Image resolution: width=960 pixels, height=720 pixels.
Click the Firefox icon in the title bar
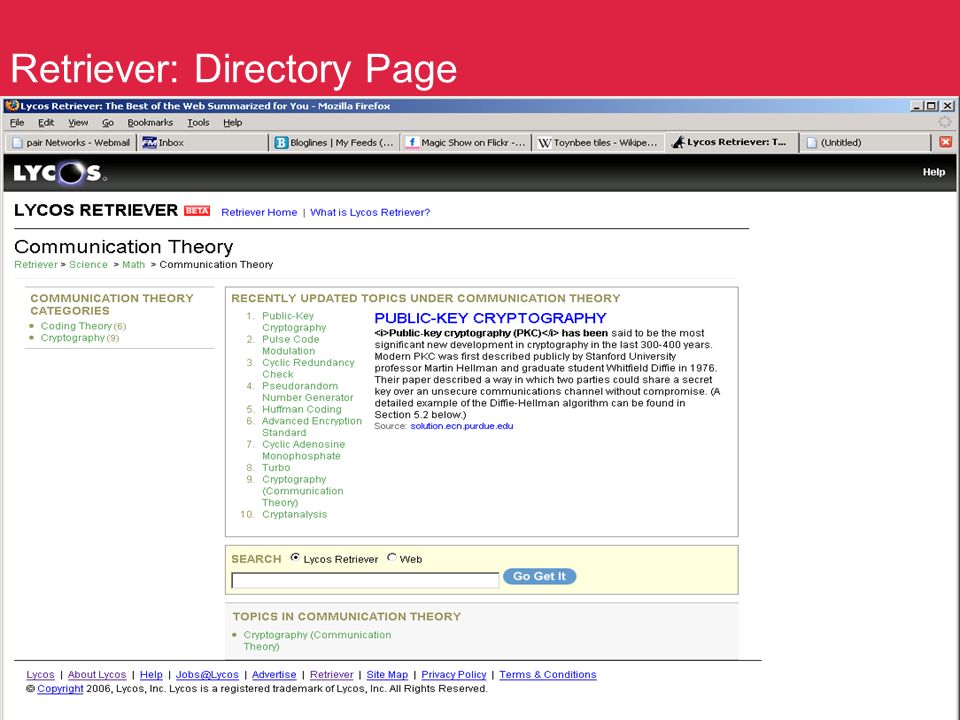click(12, 105)
